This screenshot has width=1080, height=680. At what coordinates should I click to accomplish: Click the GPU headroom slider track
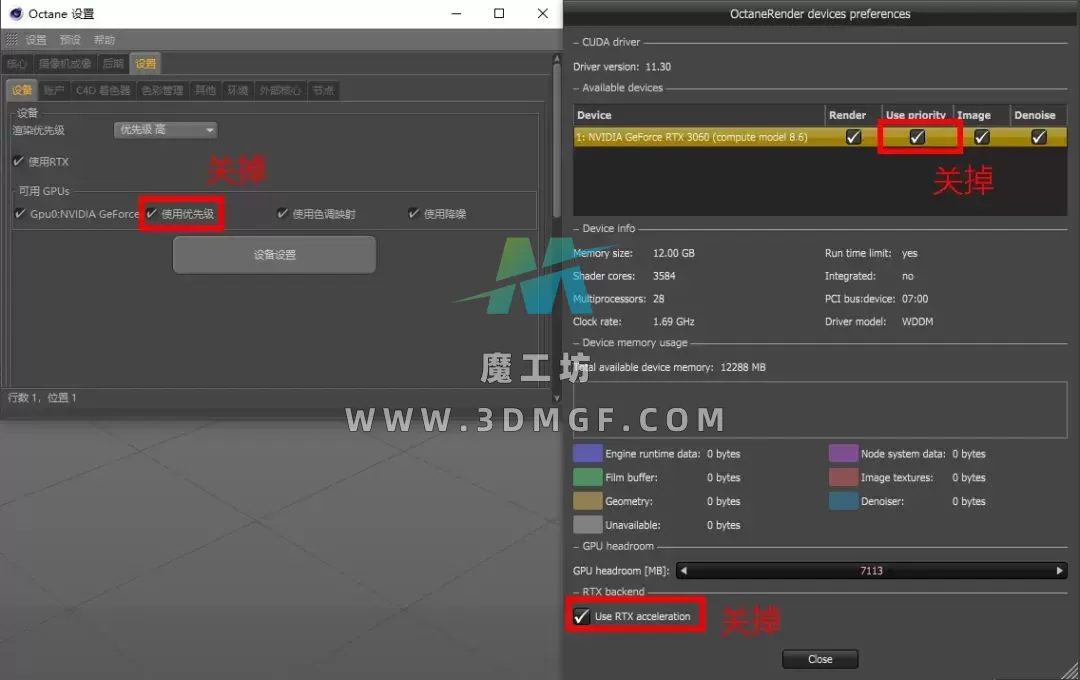[x=870, y=571]
